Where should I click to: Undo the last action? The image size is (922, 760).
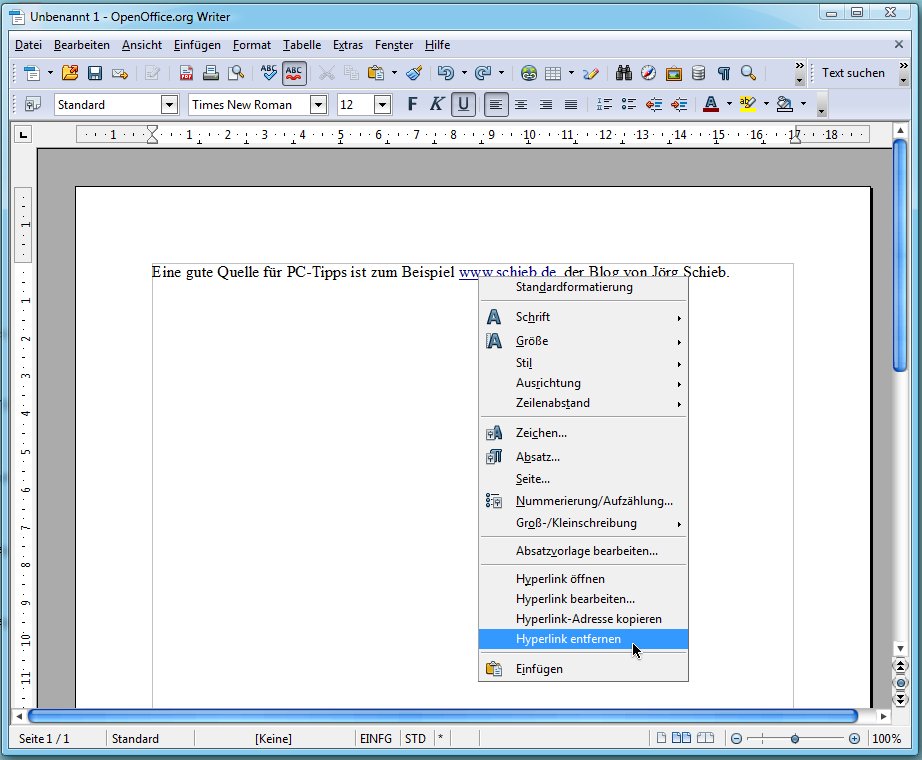[446, 73]
